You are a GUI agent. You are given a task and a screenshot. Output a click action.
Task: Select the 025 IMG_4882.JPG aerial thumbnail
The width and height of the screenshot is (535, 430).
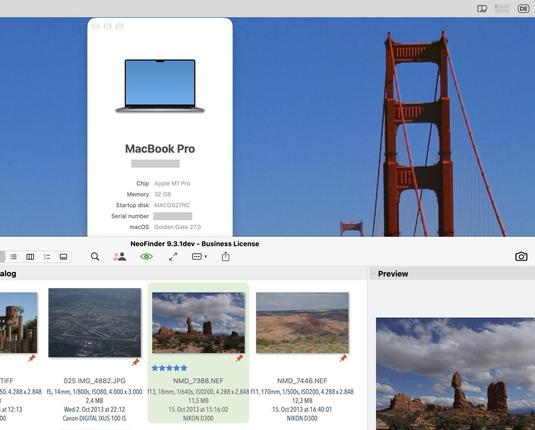95,322
